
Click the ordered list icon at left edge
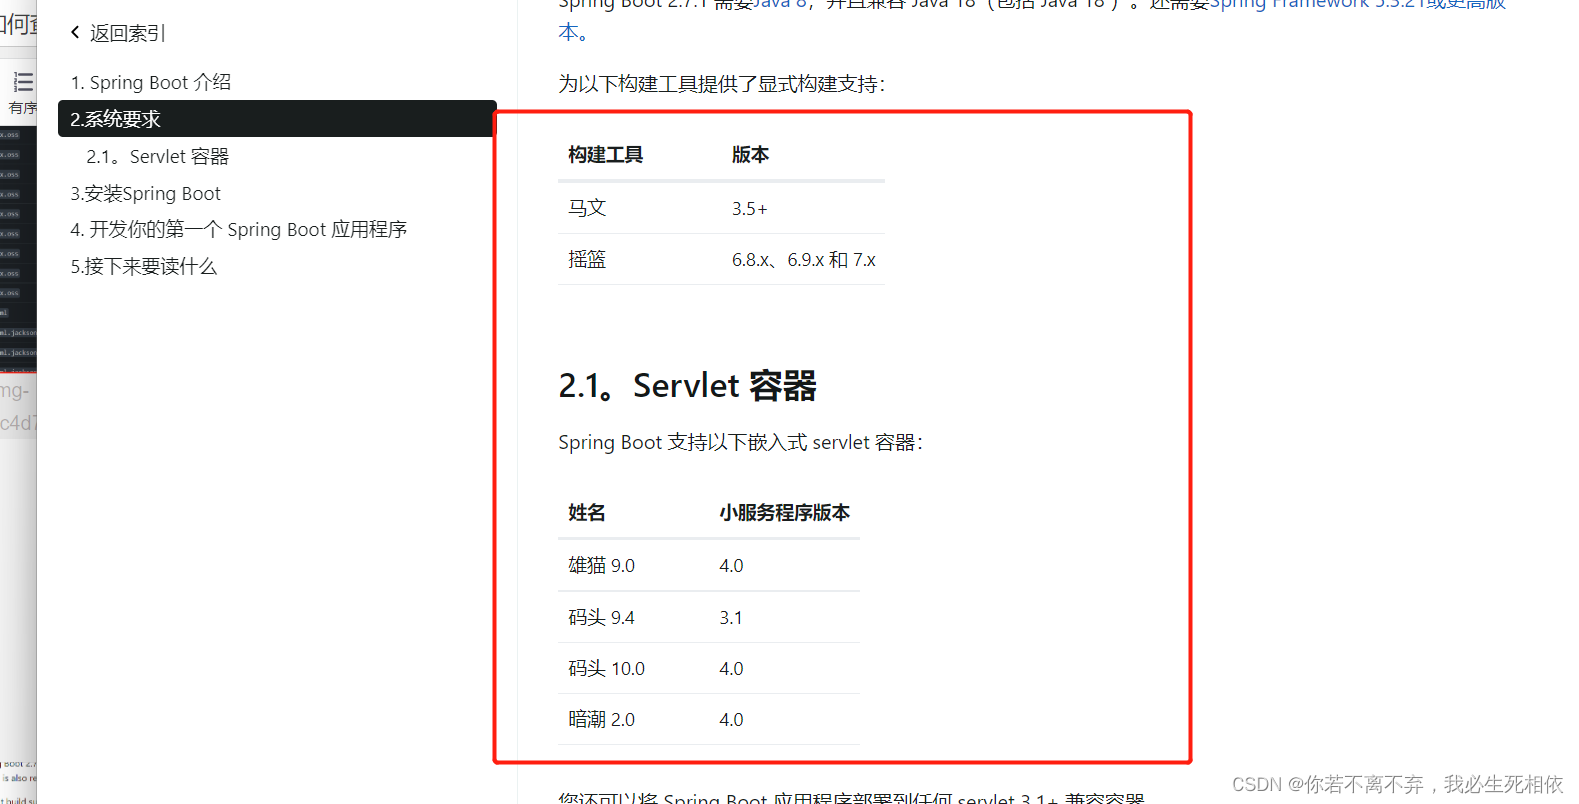[x=23, y=82]
